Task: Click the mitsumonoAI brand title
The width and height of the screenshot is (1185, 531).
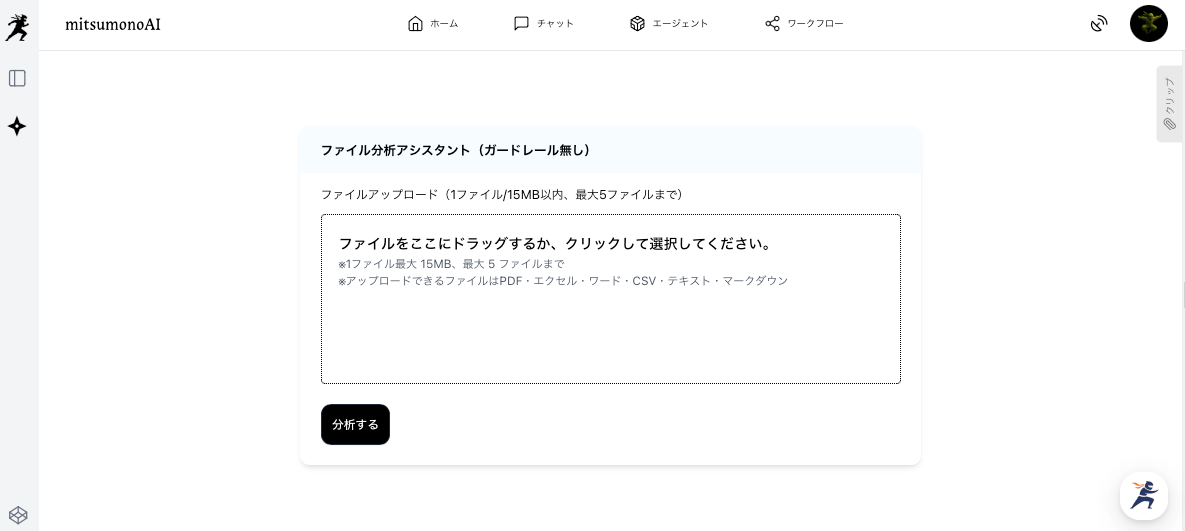Action: 112,24
